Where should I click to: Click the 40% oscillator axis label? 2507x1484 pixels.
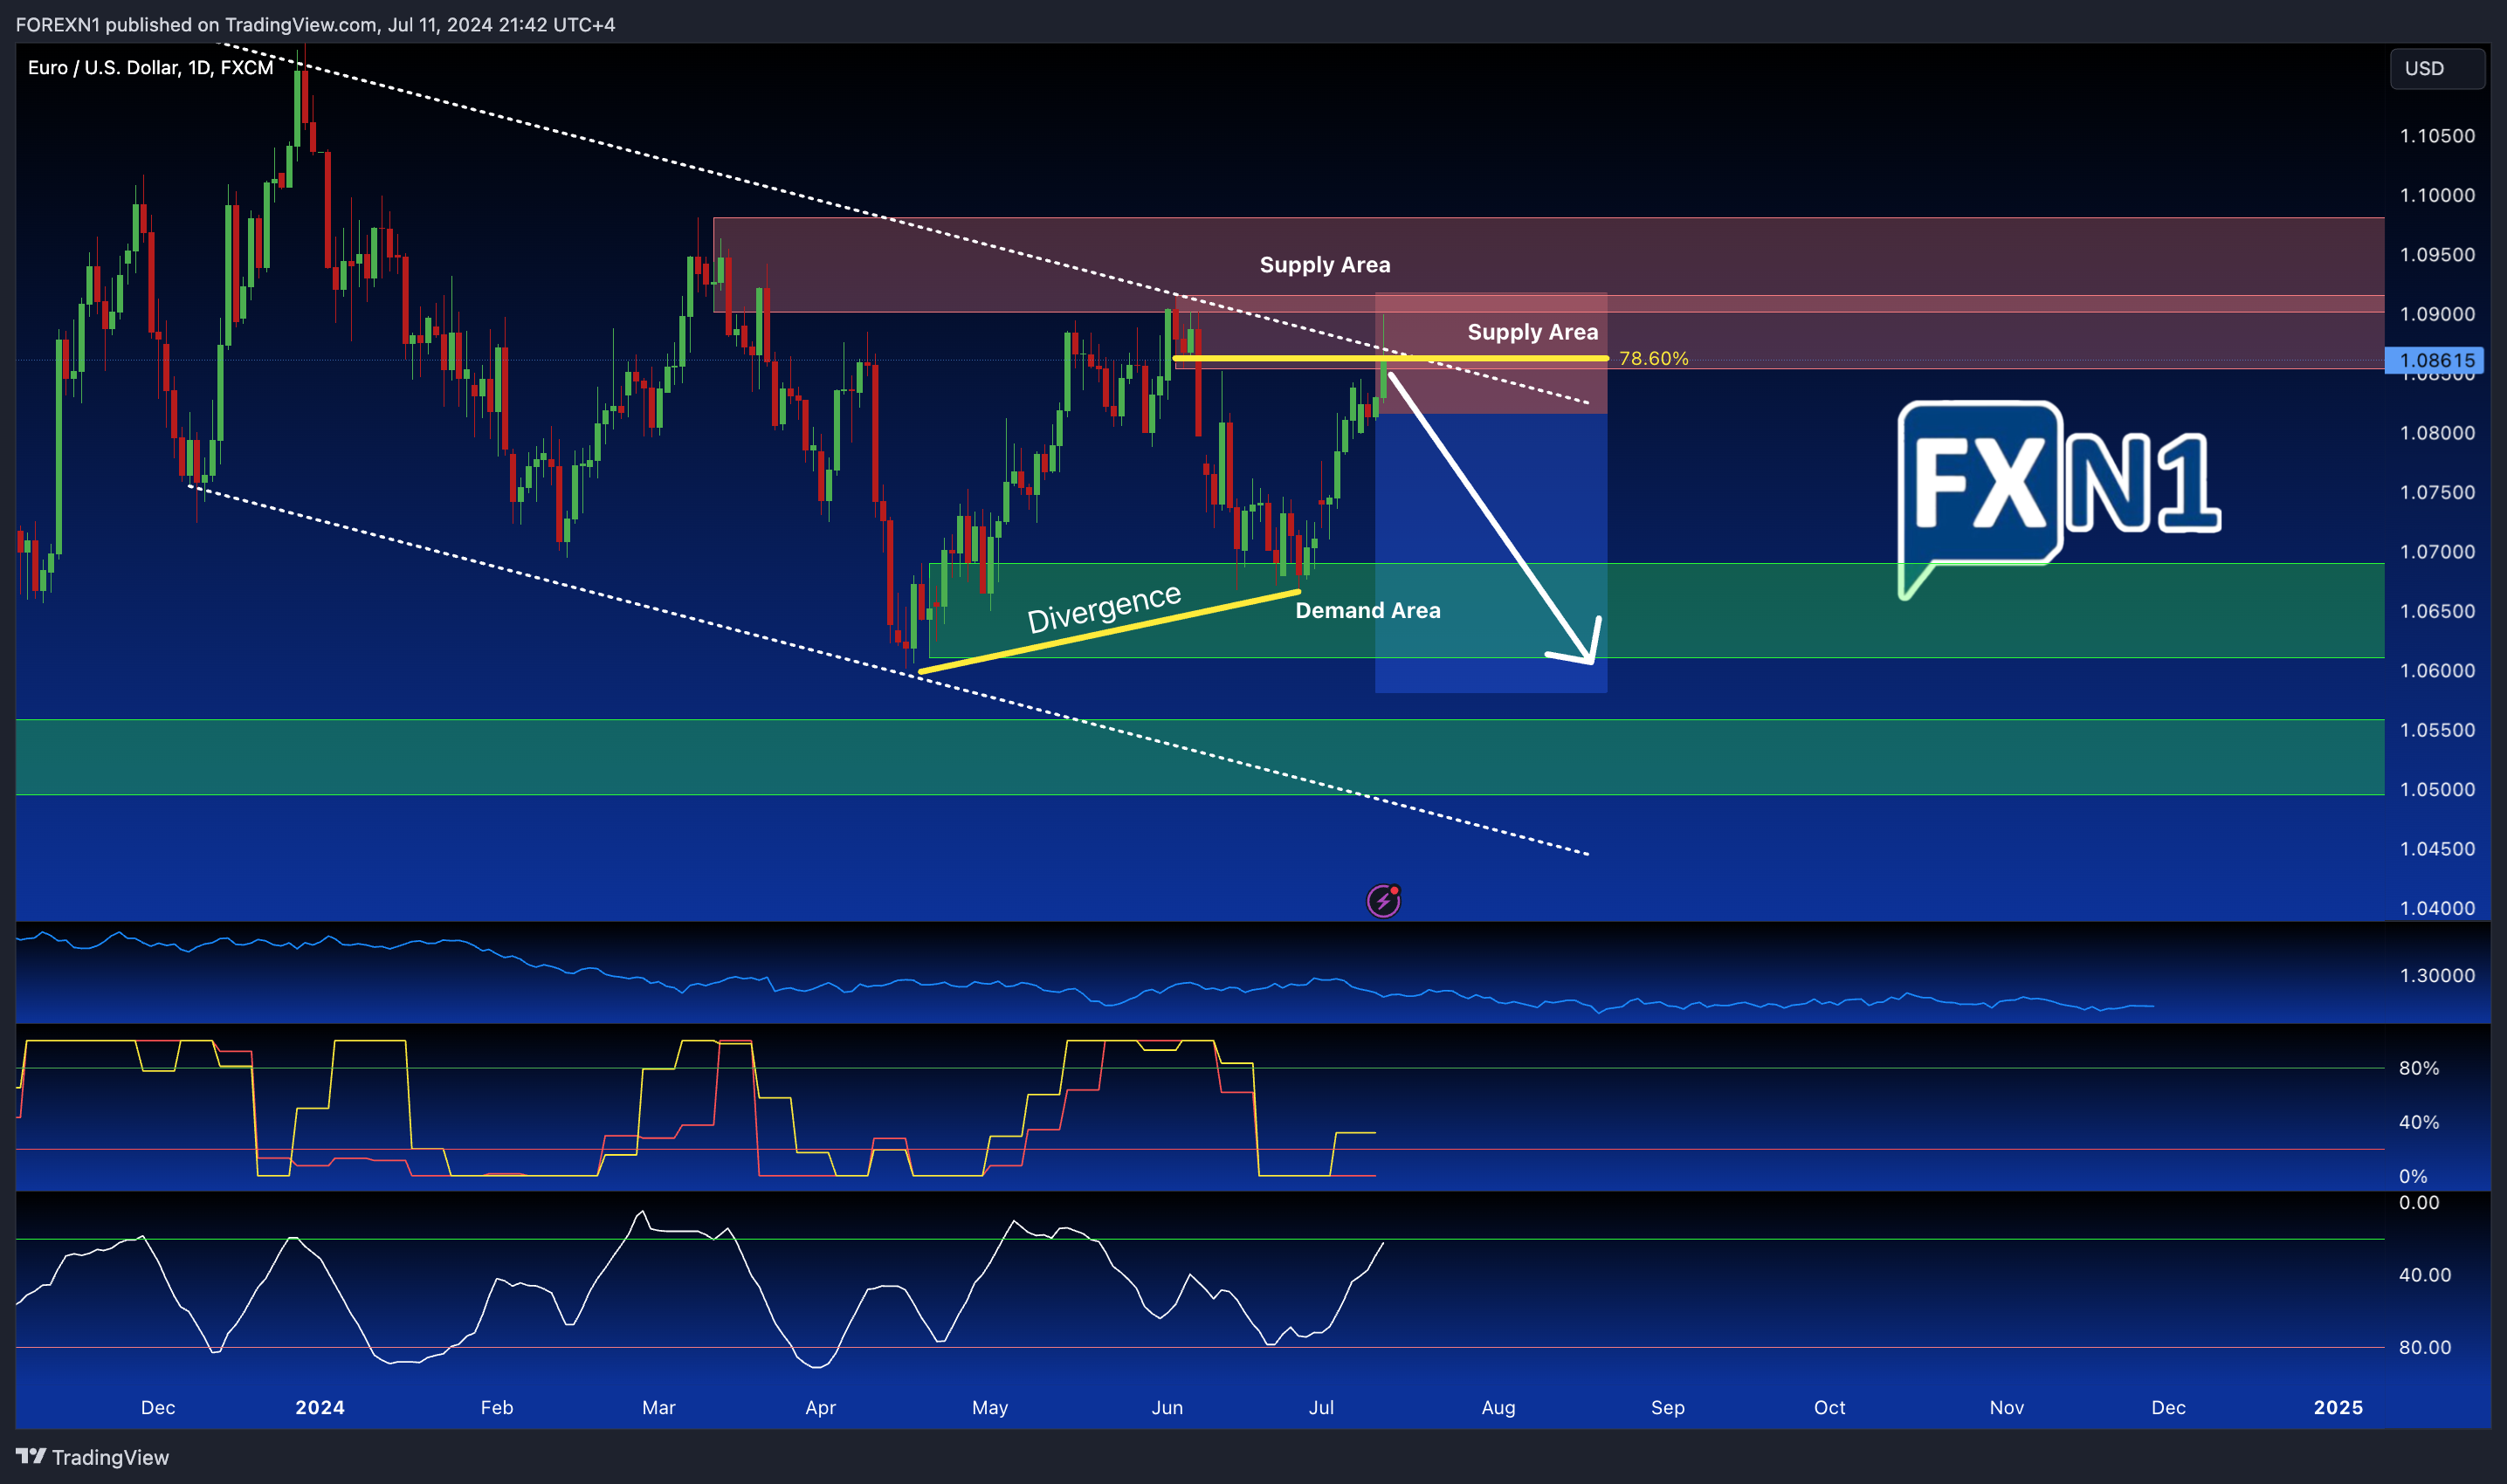pyautogui.click(x=2418, y=1122)
